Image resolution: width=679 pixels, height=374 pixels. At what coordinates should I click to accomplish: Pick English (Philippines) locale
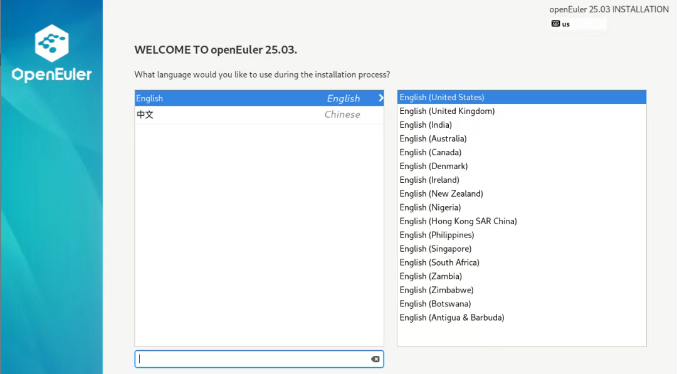[521, 235]
